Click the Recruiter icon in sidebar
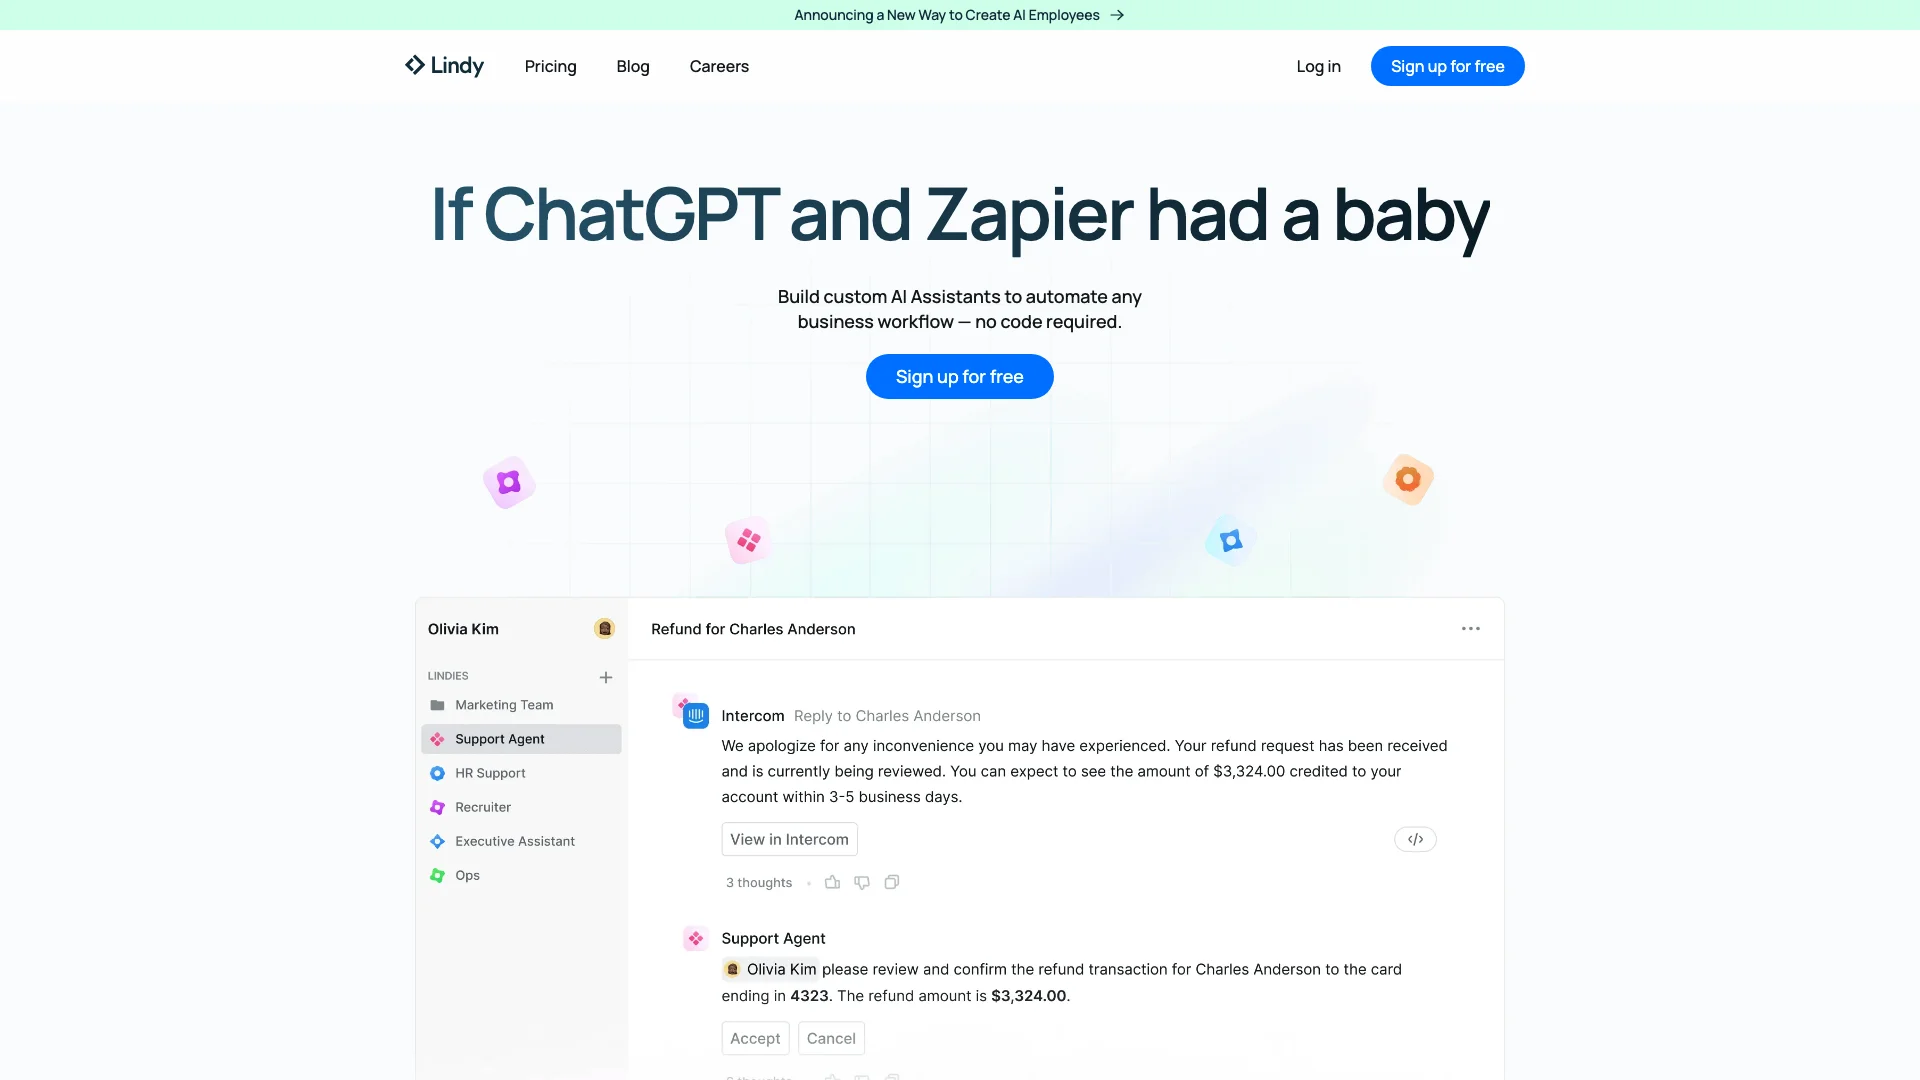The image size is (1920, 1080). pos(438,806)
